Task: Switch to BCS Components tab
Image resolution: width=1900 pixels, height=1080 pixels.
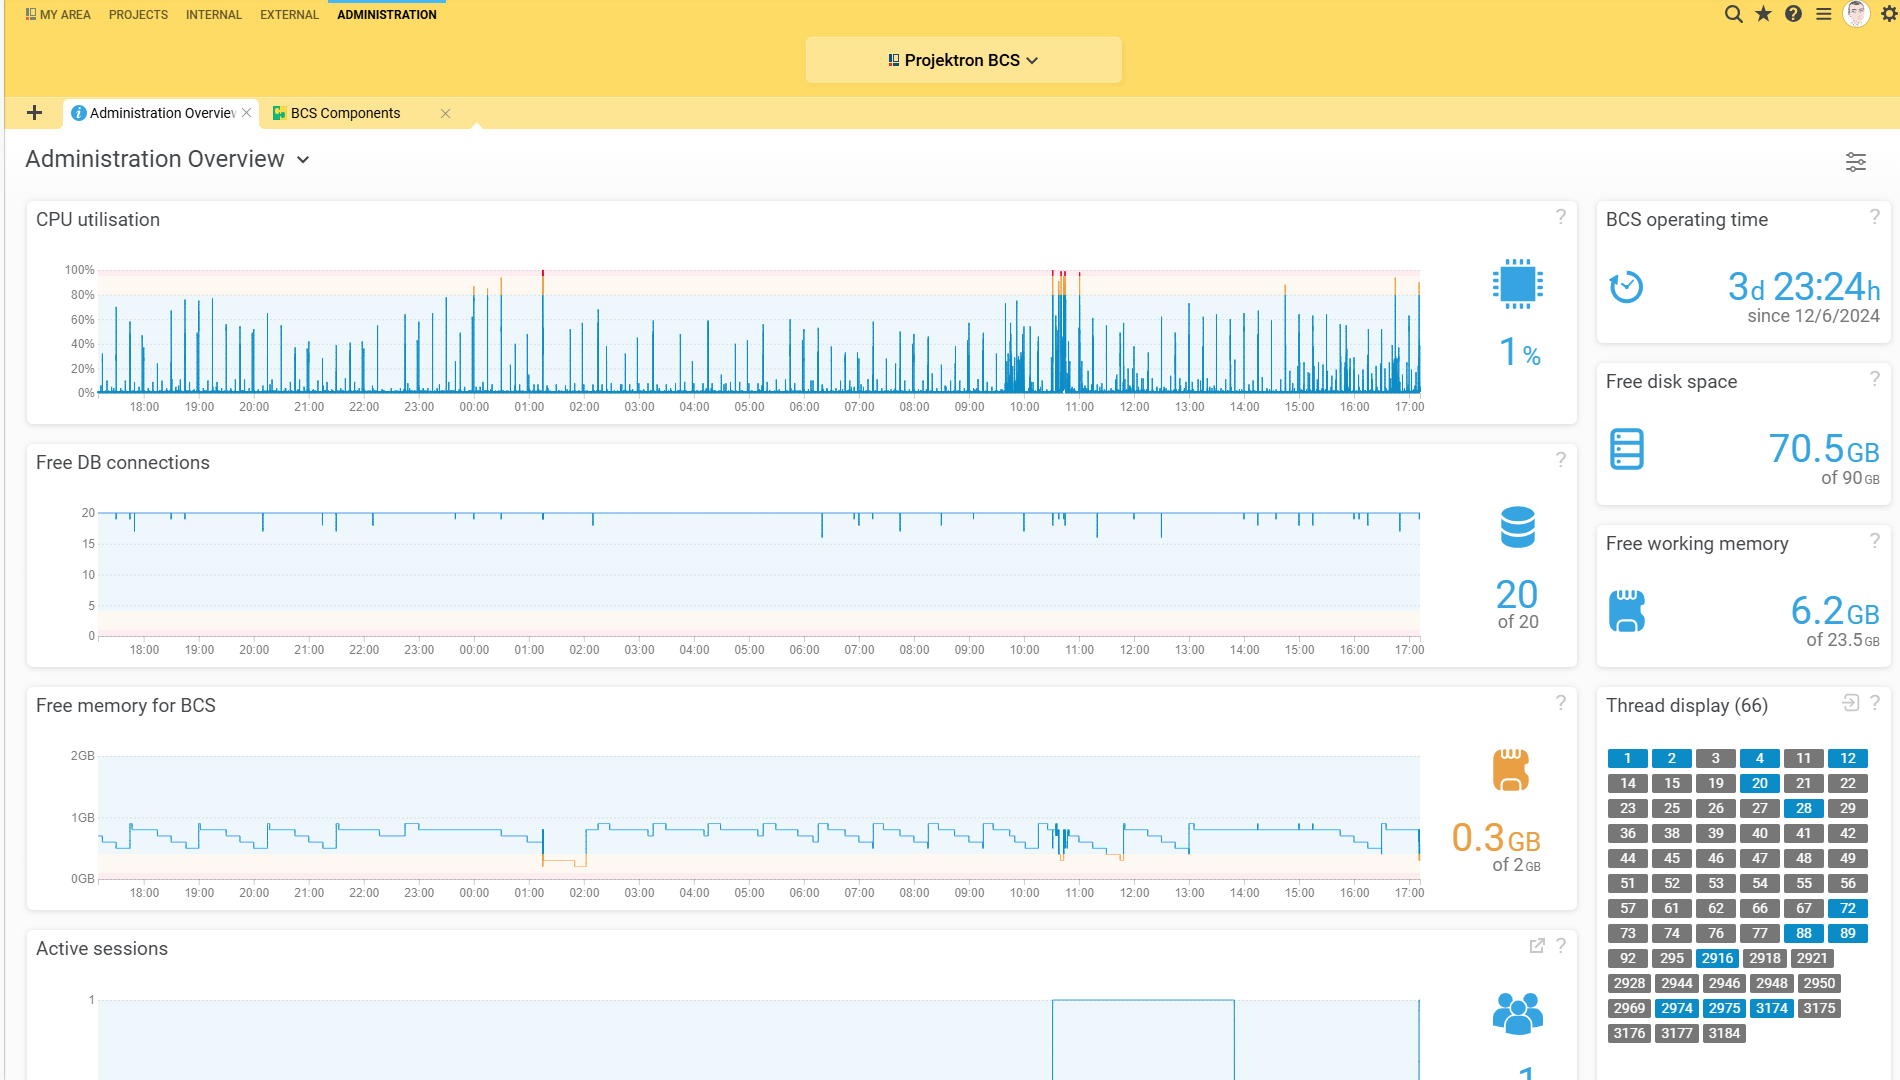Action: [345, 113]
